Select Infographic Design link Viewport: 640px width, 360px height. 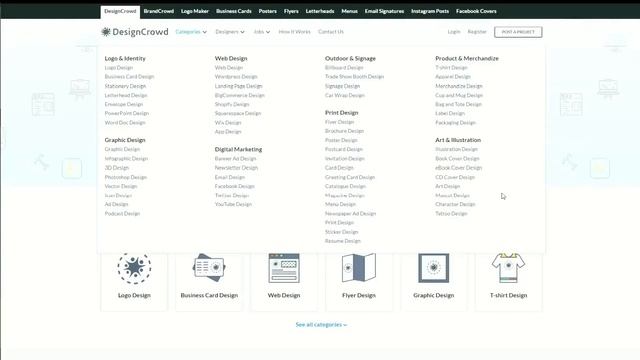[126, 159]
